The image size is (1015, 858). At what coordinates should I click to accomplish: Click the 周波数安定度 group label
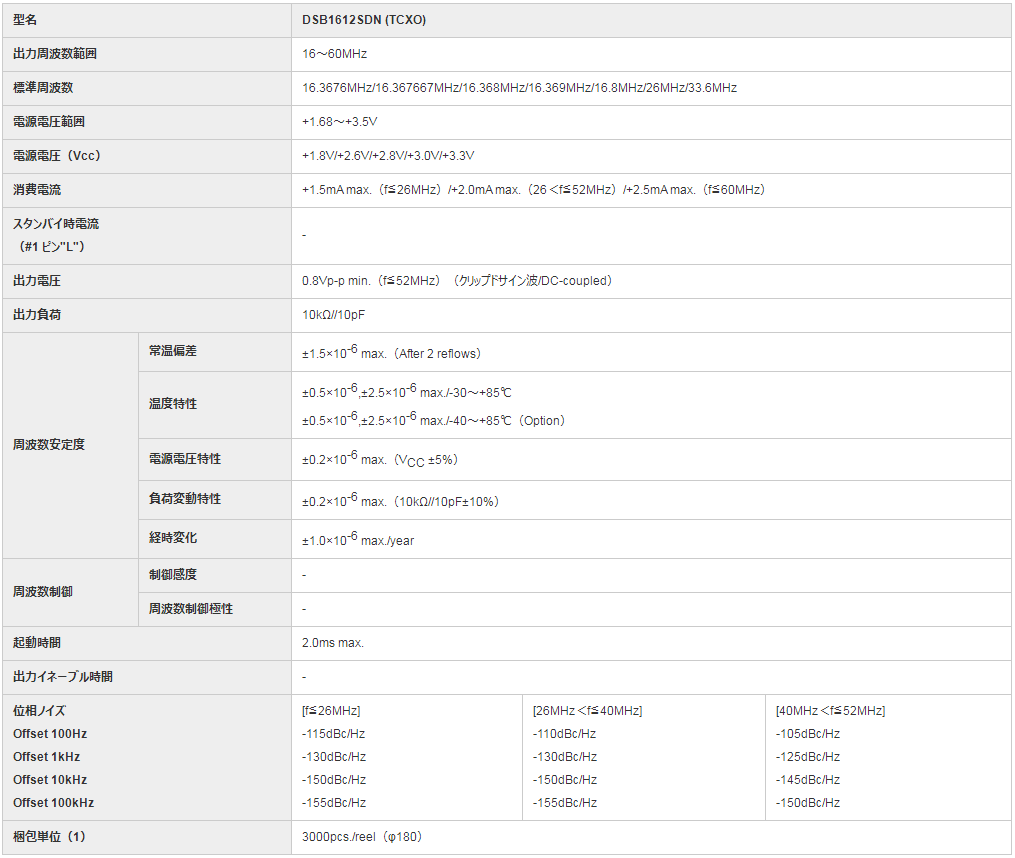(49, 445)
